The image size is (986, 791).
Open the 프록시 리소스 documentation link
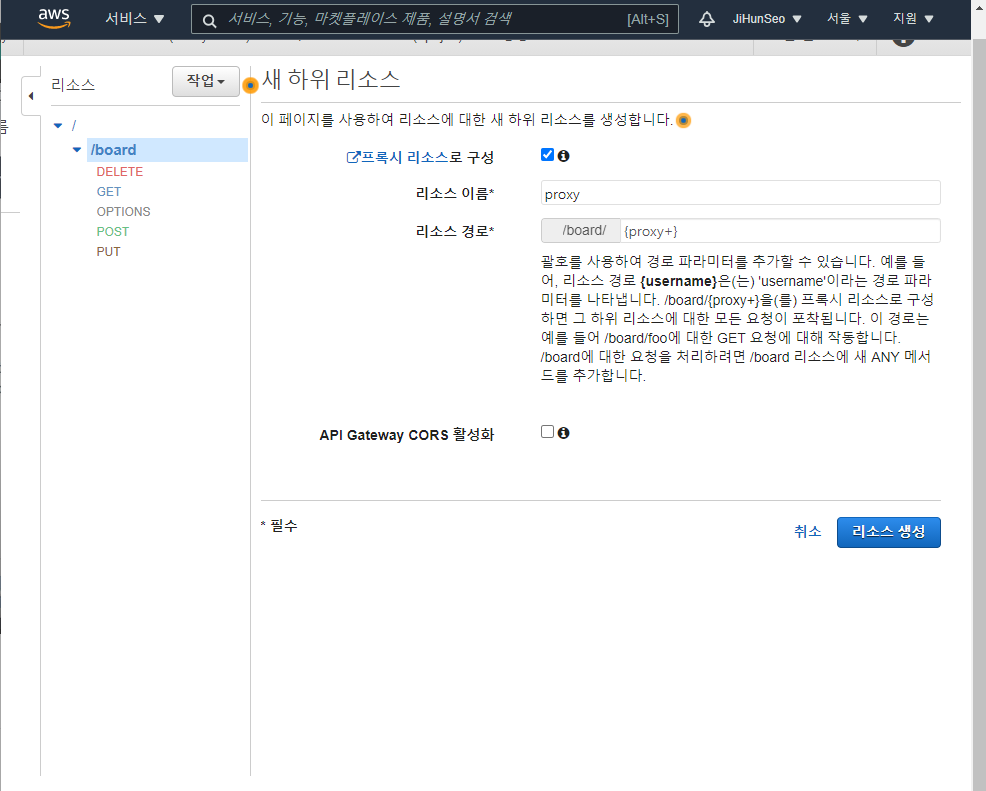point(397,157)
